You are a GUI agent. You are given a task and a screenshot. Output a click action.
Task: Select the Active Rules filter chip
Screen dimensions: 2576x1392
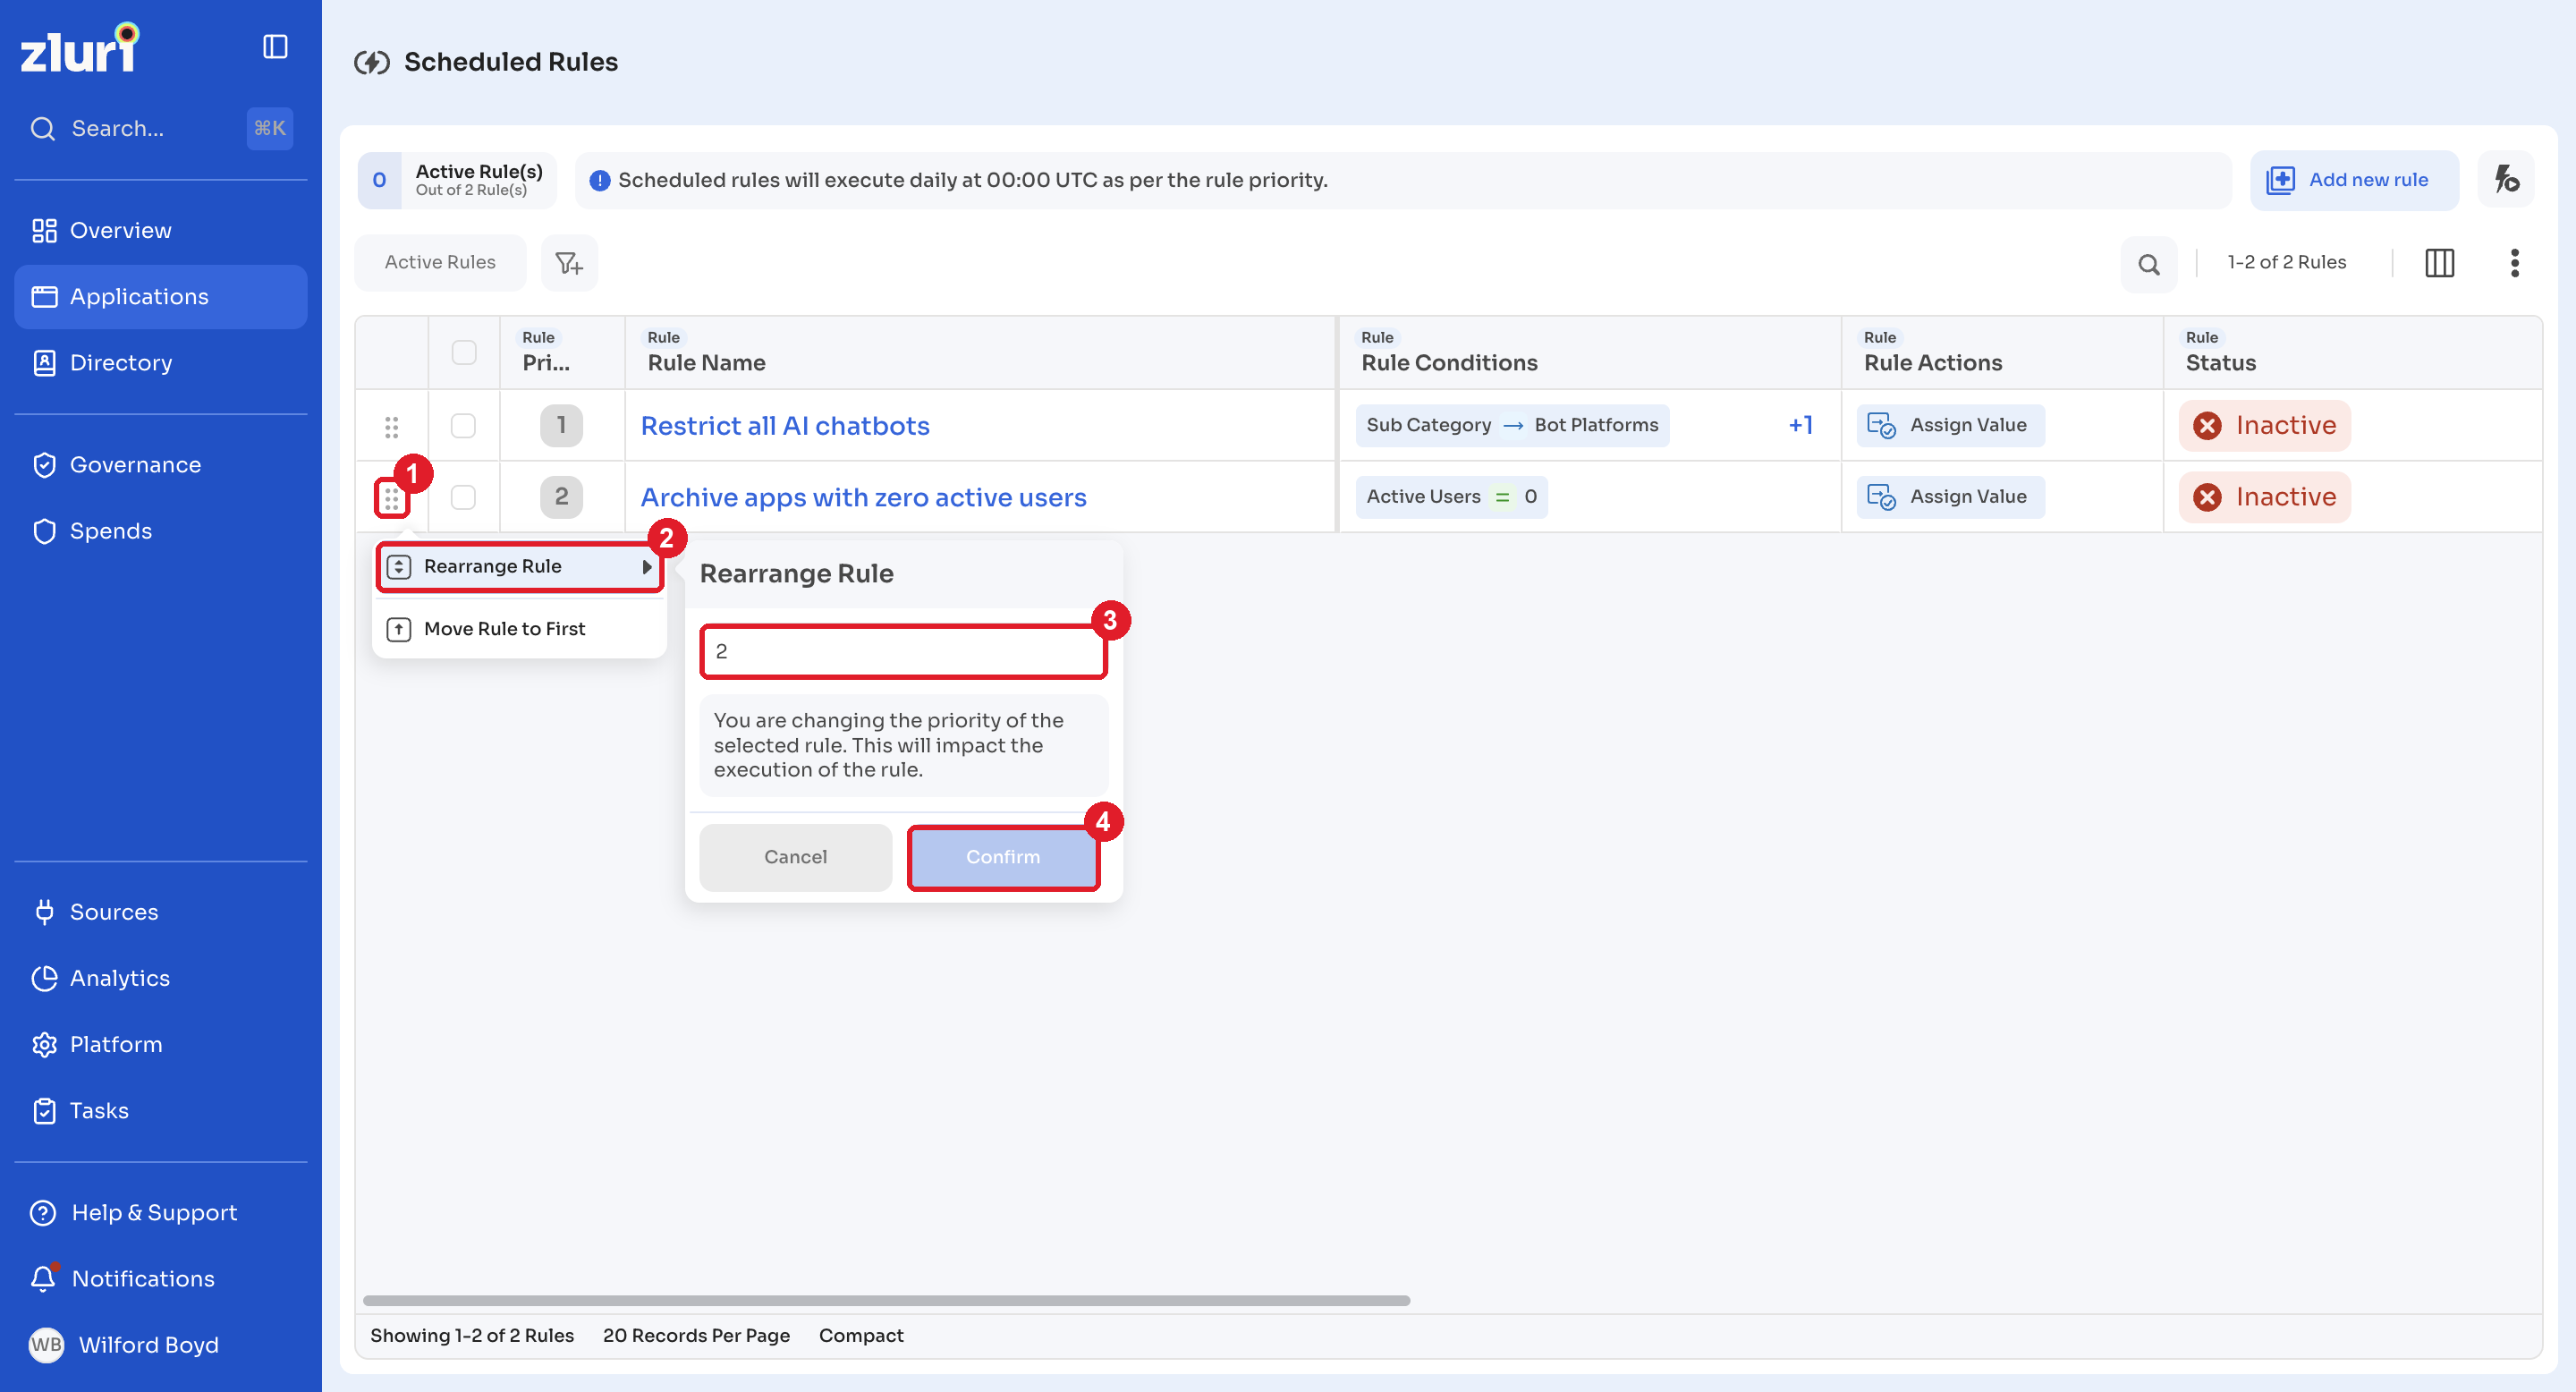click(440, 263)
